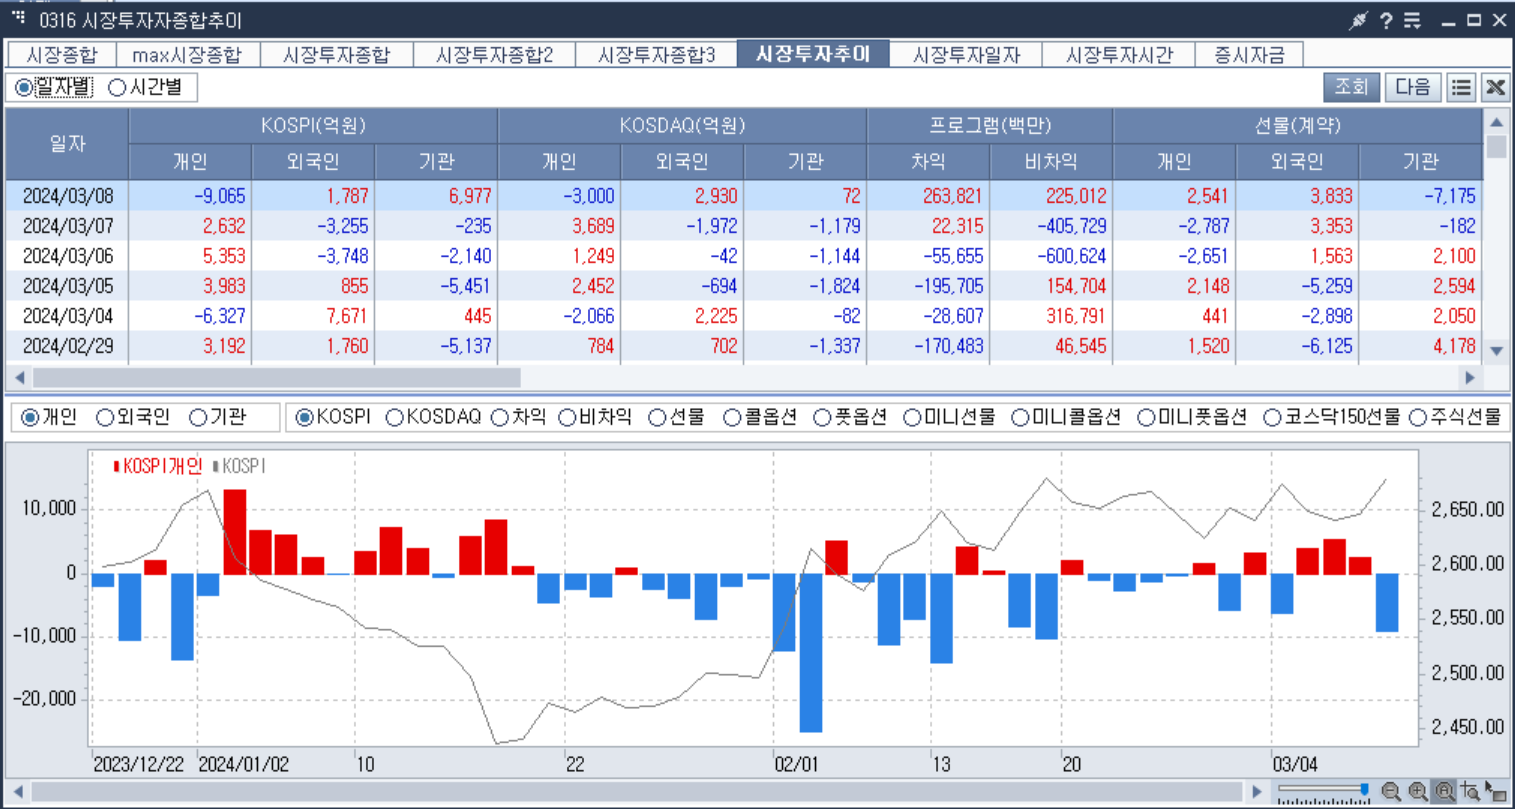Select the 미니콜옵션 radio option
Screen dimensions: 1515x809
[1019, 418]
